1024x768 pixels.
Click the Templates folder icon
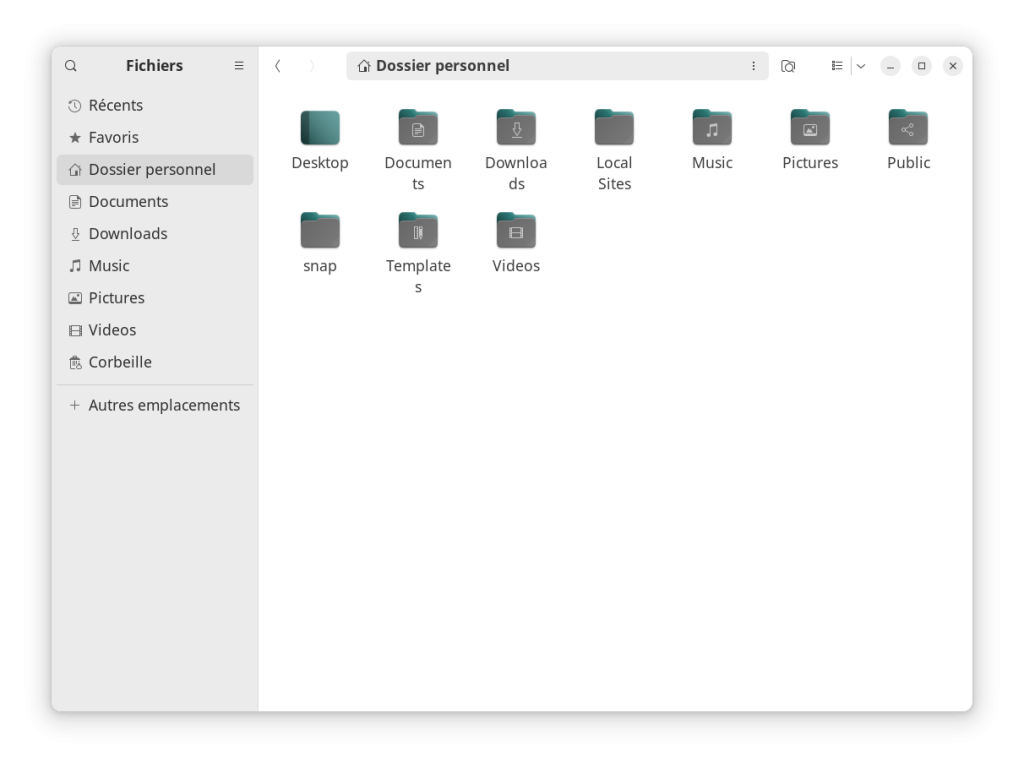click(x=418, y=232)
